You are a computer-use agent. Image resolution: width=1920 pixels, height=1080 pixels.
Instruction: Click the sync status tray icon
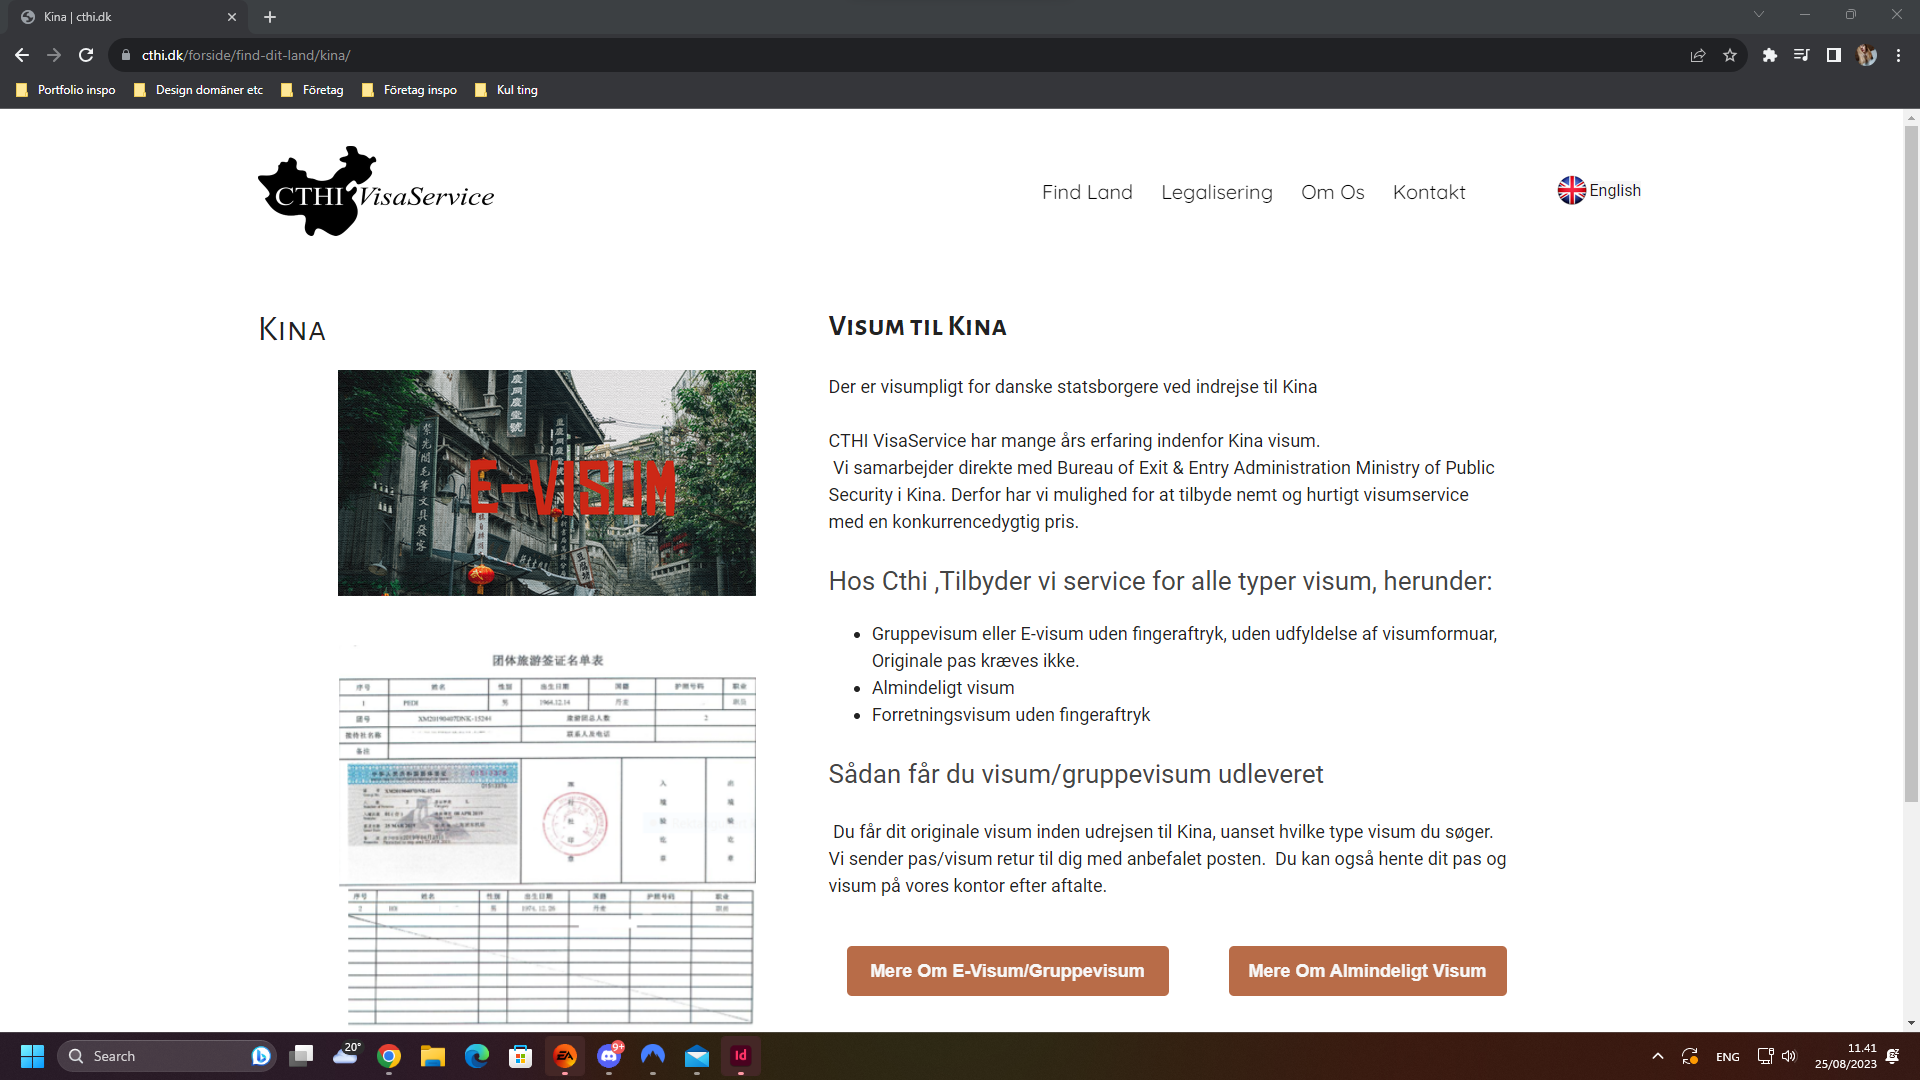pos(1690,1056)
